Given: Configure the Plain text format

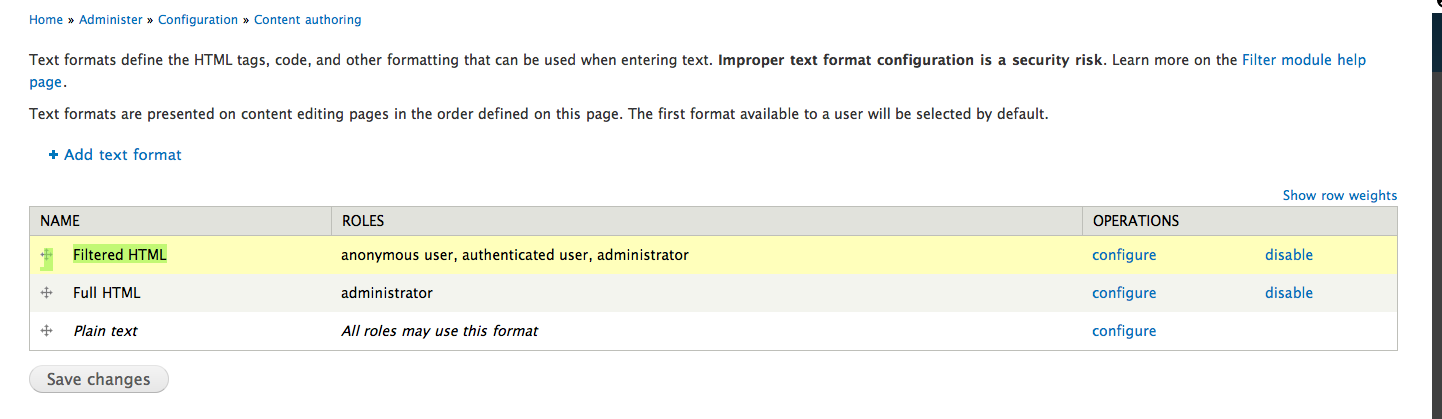Looking at the screenshot, I should pyautogui.click(x=1123, y=331).
